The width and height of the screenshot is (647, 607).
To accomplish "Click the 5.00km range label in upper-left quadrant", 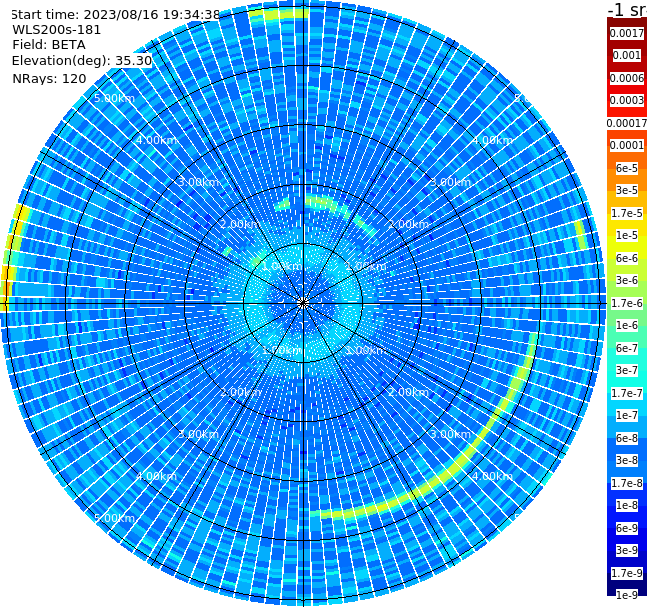I will click(x=114, y=98).
